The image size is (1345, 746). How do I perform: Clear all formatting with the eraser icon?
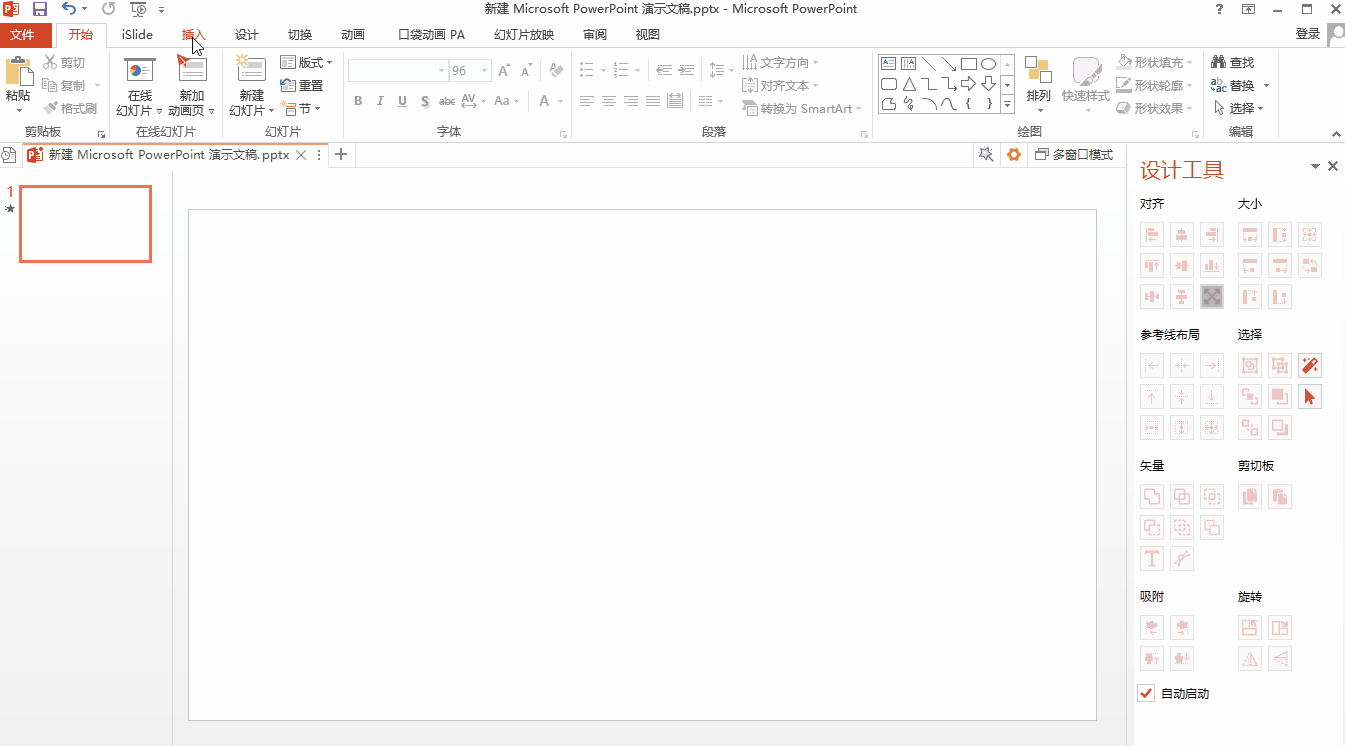click(x=557, y=71)
